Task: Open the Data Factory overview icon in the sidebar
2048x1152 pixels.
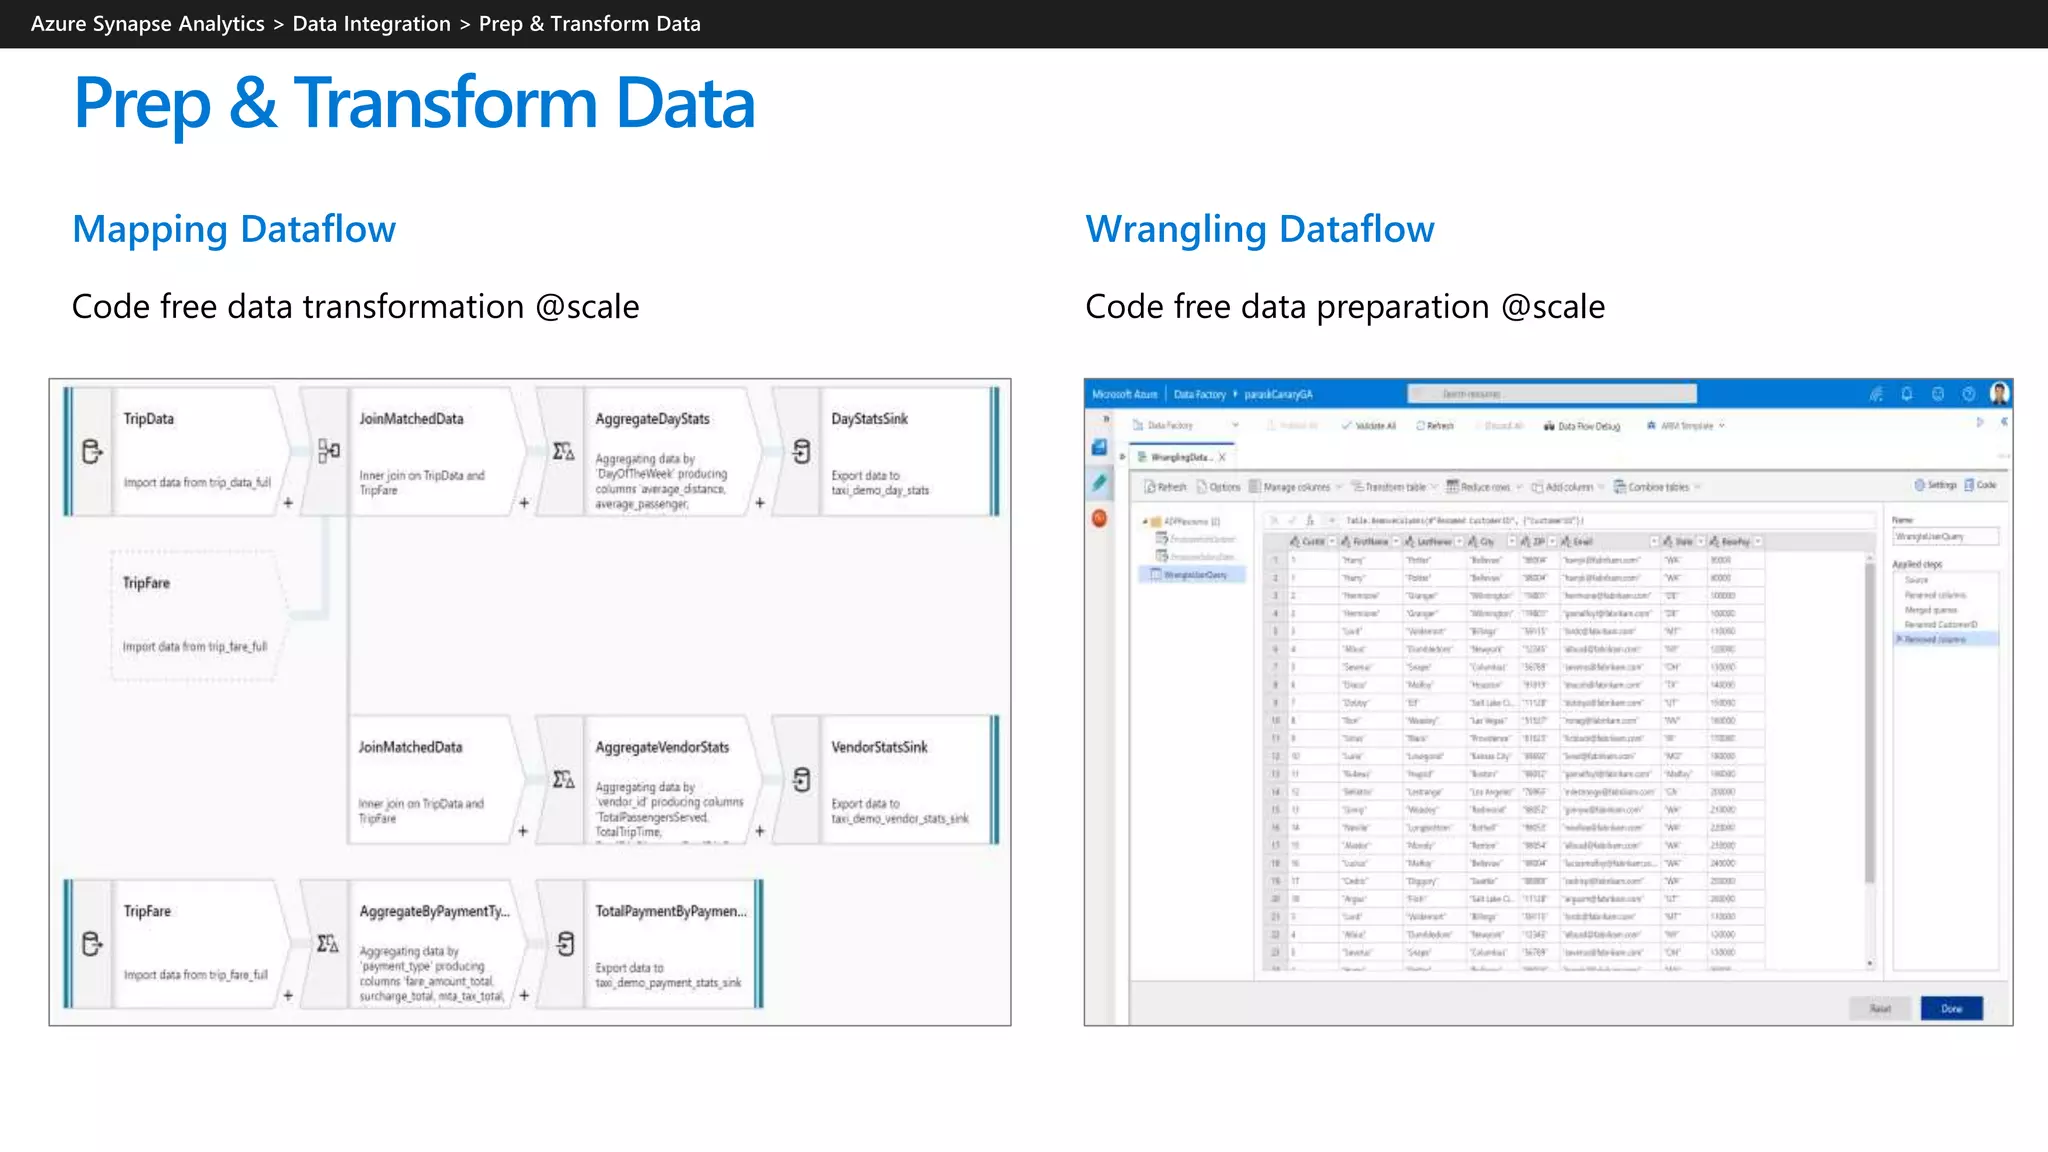Action: [x=1100, y=447]
